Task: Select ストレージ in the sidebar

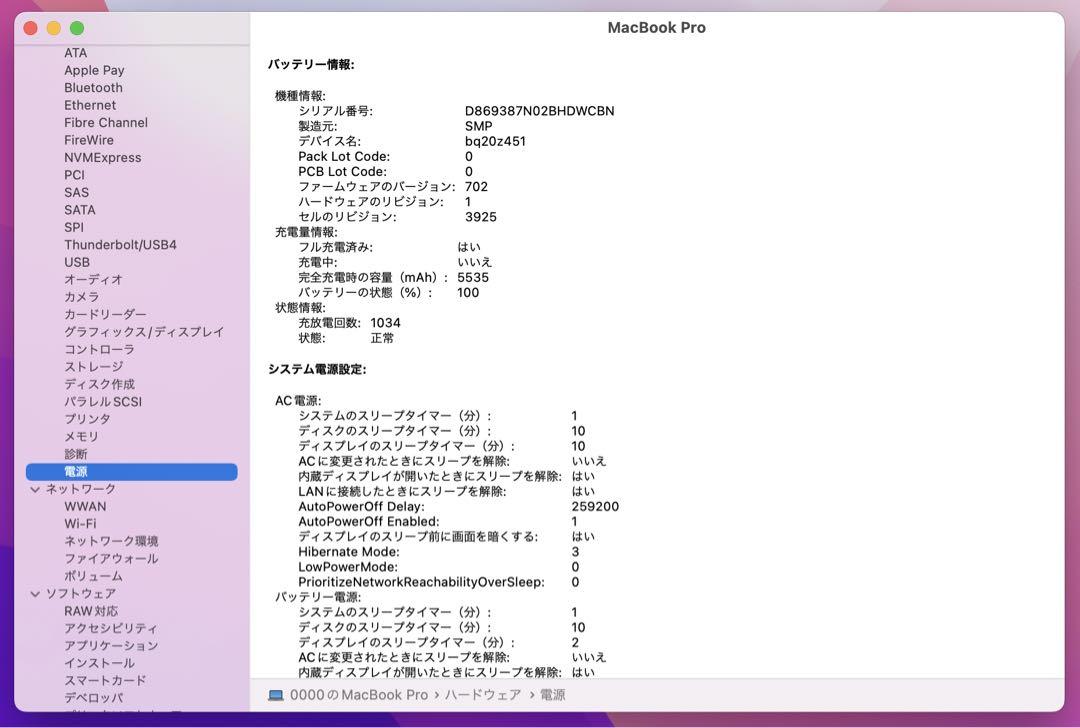Action: tap(94, 367)
